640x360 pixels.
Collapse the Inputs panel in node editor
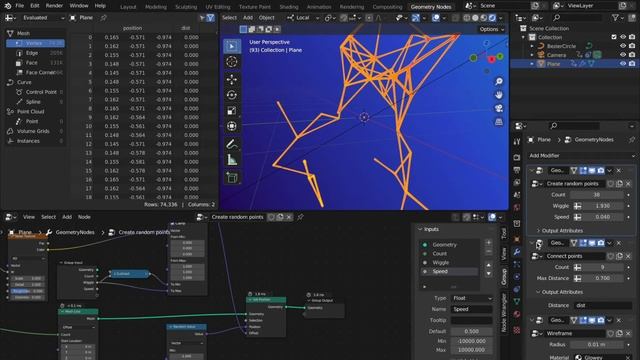pos(428,229)
